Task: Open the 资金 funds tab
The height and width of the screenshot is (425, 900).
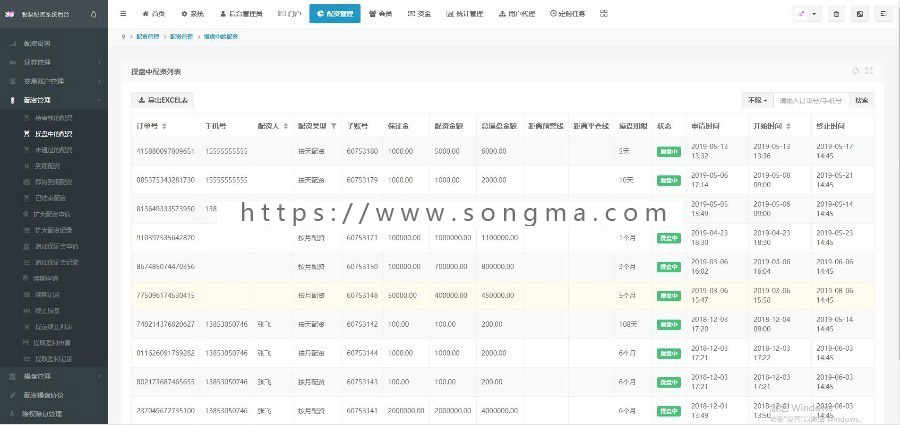Action: click(420, 14)
